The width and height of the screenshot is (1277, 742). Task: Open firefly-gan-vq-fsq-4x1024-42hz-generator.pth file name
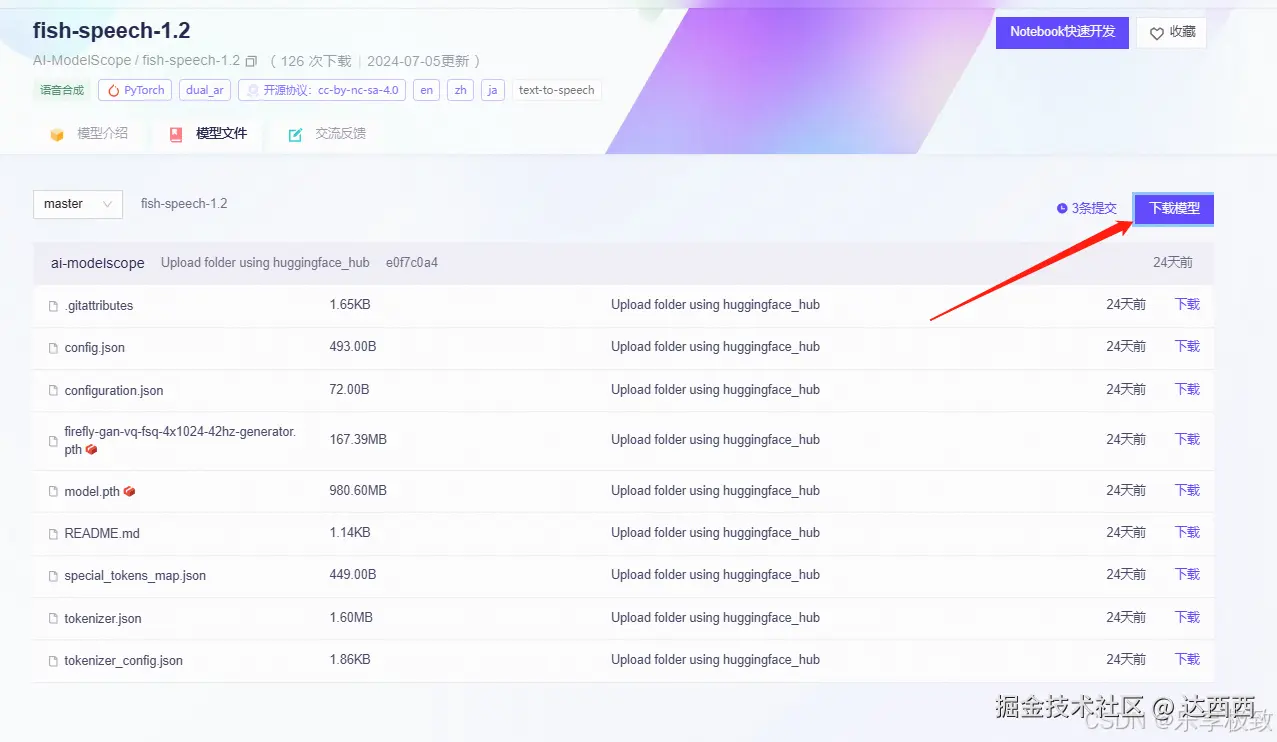pyautogui.click(x=180, y=440)
